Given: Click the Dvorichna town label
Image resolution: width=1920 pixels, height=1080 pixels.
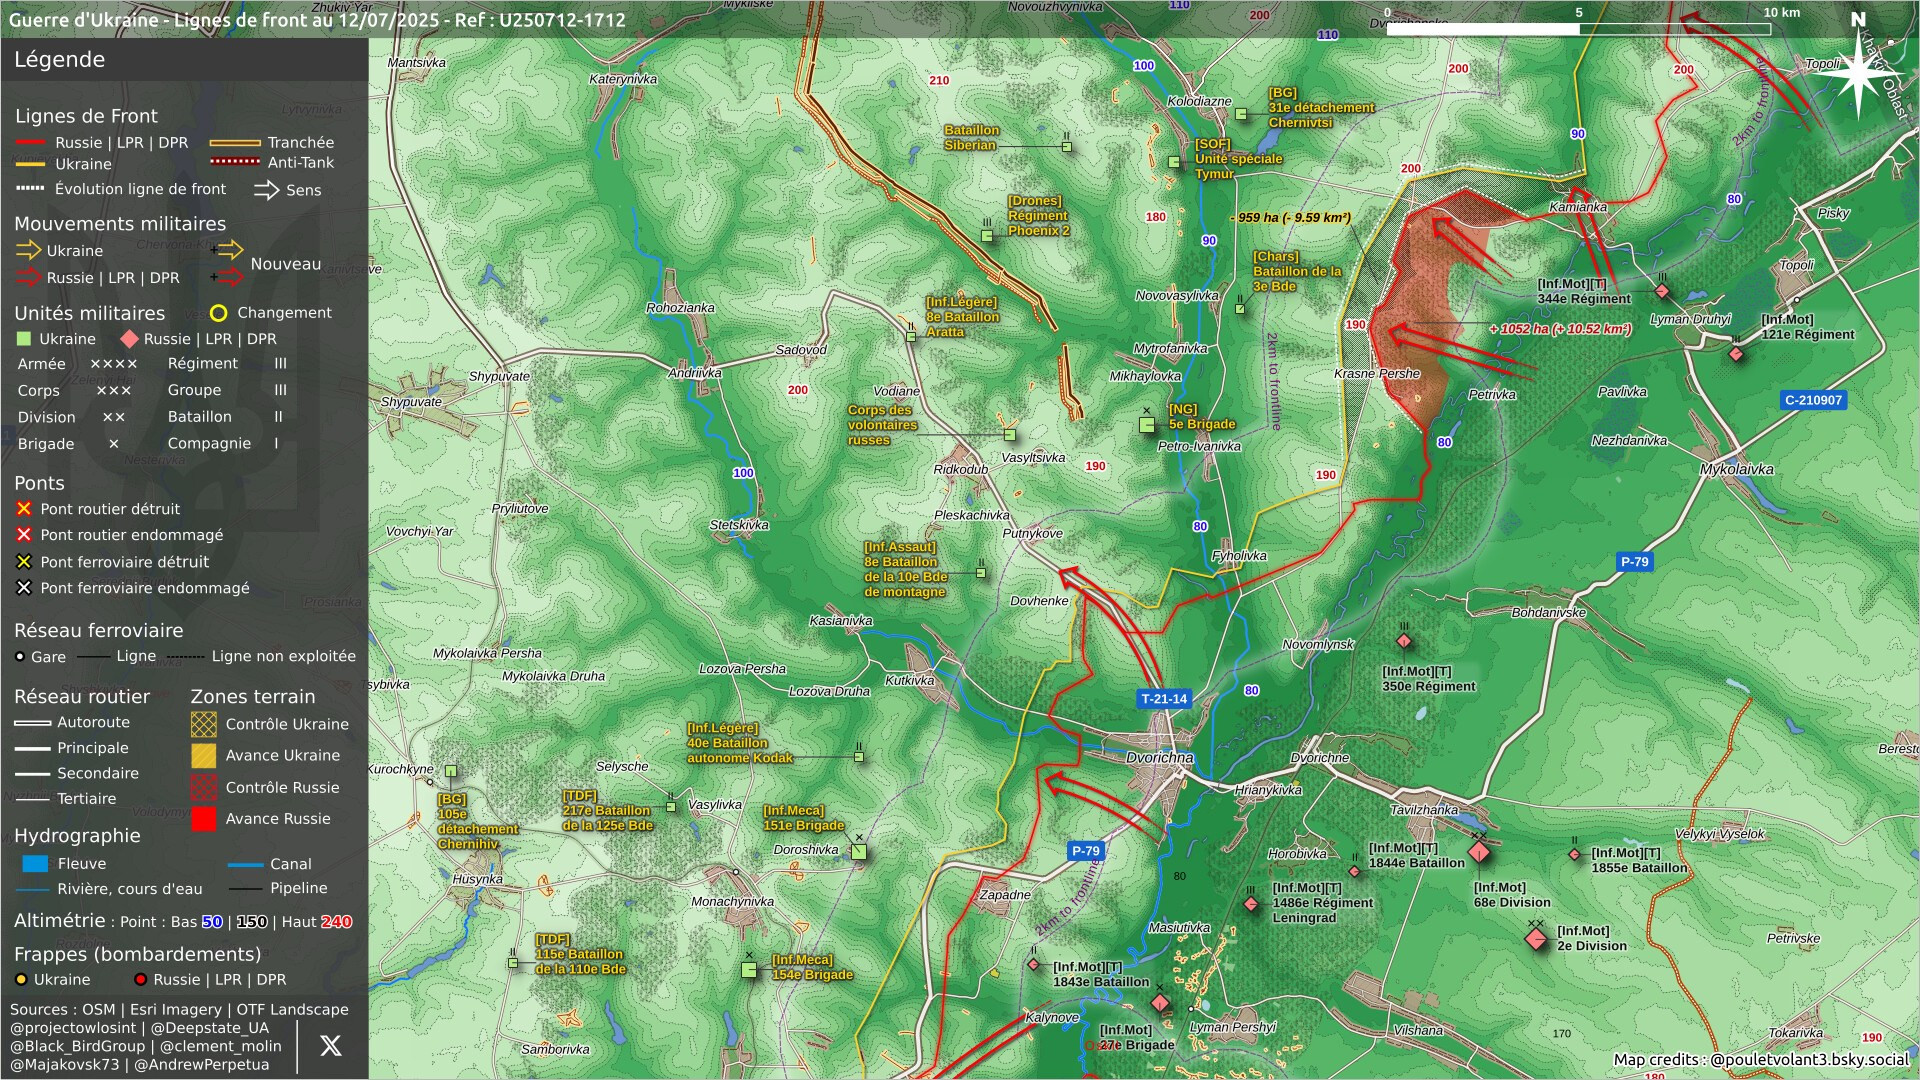Looking at the screenshot, I should (x=1160, y=757).
